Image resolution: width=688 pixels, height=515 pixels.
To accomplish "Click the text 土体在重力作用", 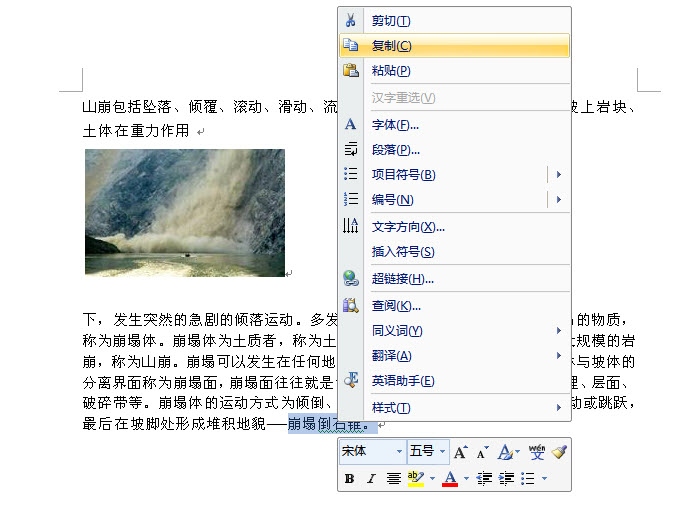I will click(136, 130).
